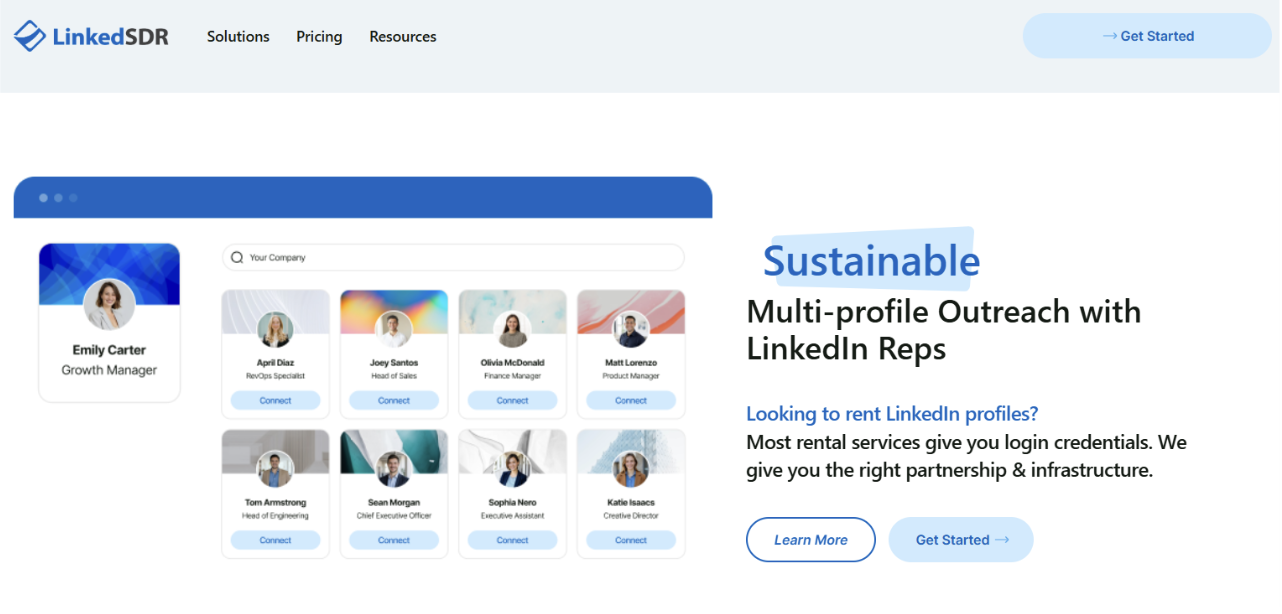Click the second window dot indicator
This screenshot has width=1282, height=614.
point(58,197)
